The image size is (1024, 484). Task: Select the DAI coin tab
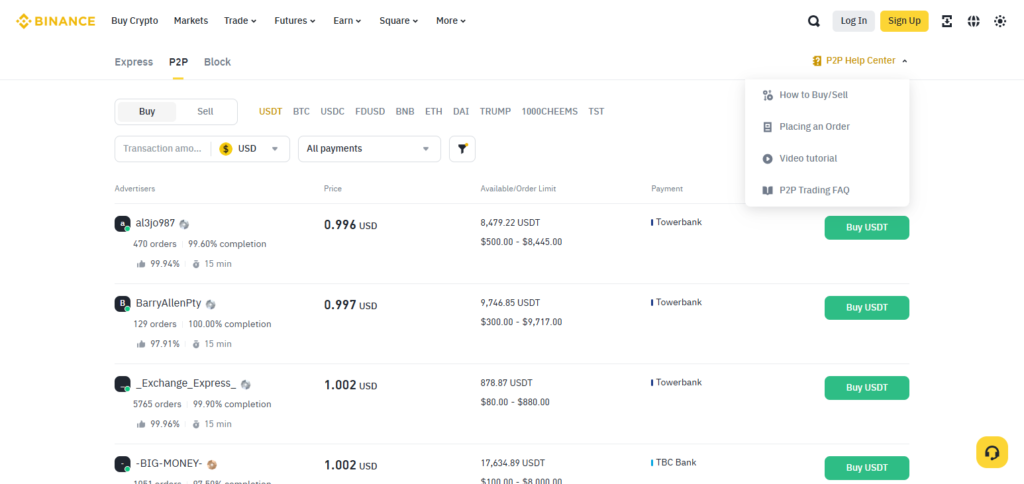tap(461, 112)
